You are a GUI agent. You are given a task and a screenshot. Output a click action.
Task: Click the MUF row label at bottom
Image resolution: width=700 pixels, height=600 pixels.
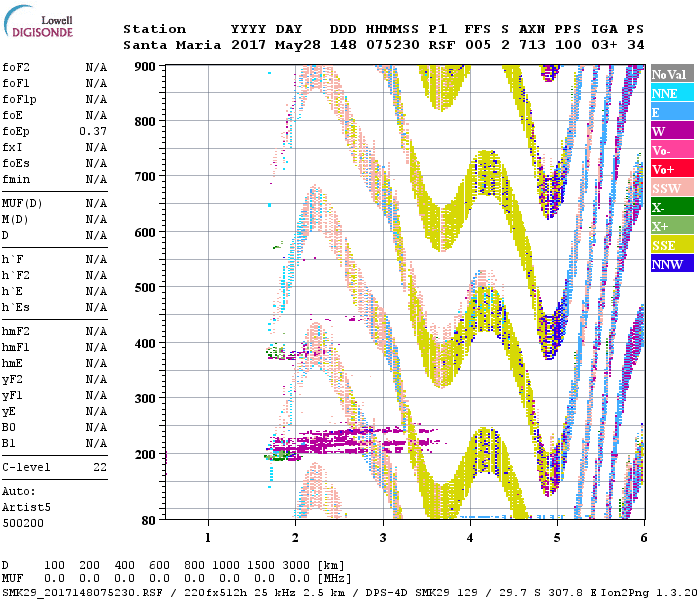coord(12,579)
